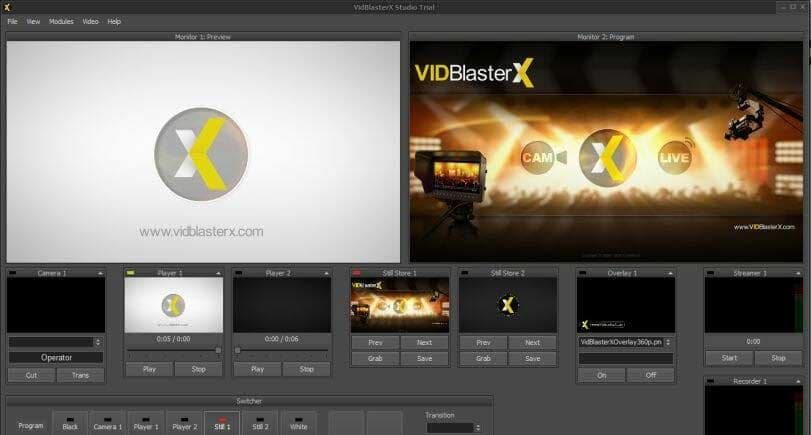Select Camera 1 source in the Switcher row
The height and width of the screenshot is (435, 811).
point(108,423)
